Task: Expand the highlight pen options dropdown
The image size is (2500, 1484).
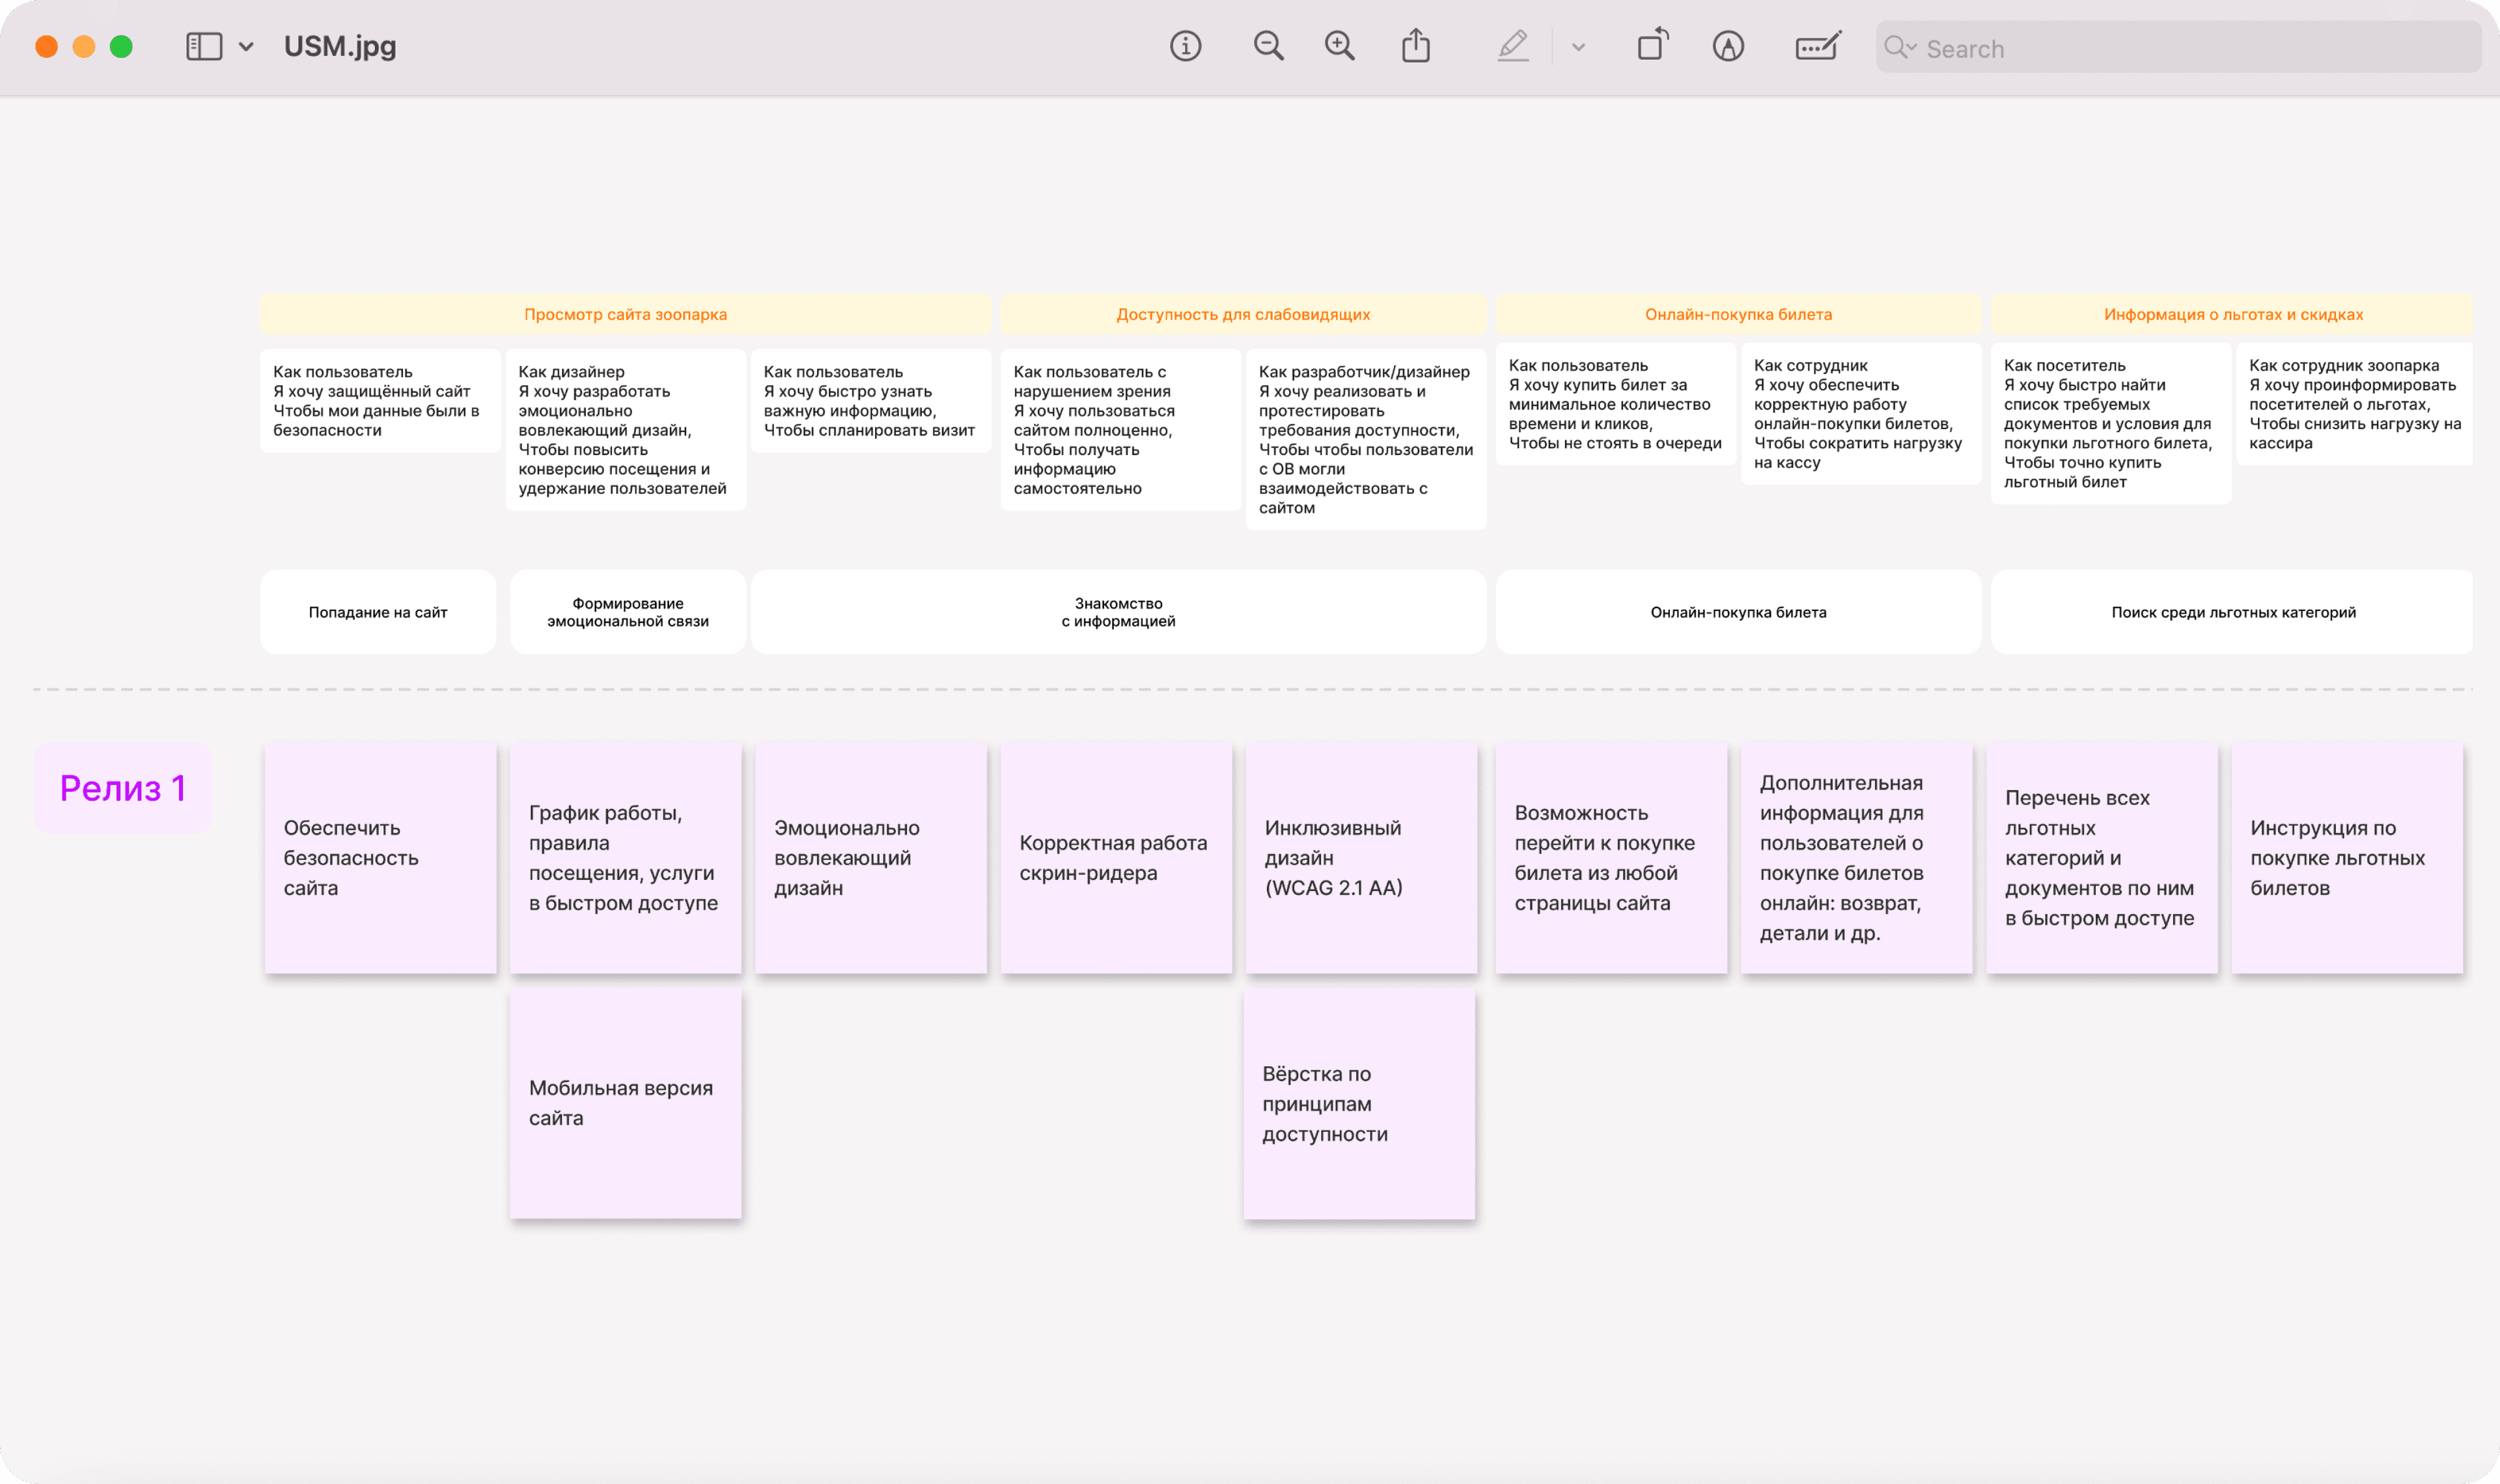Action: [1578, 46]
